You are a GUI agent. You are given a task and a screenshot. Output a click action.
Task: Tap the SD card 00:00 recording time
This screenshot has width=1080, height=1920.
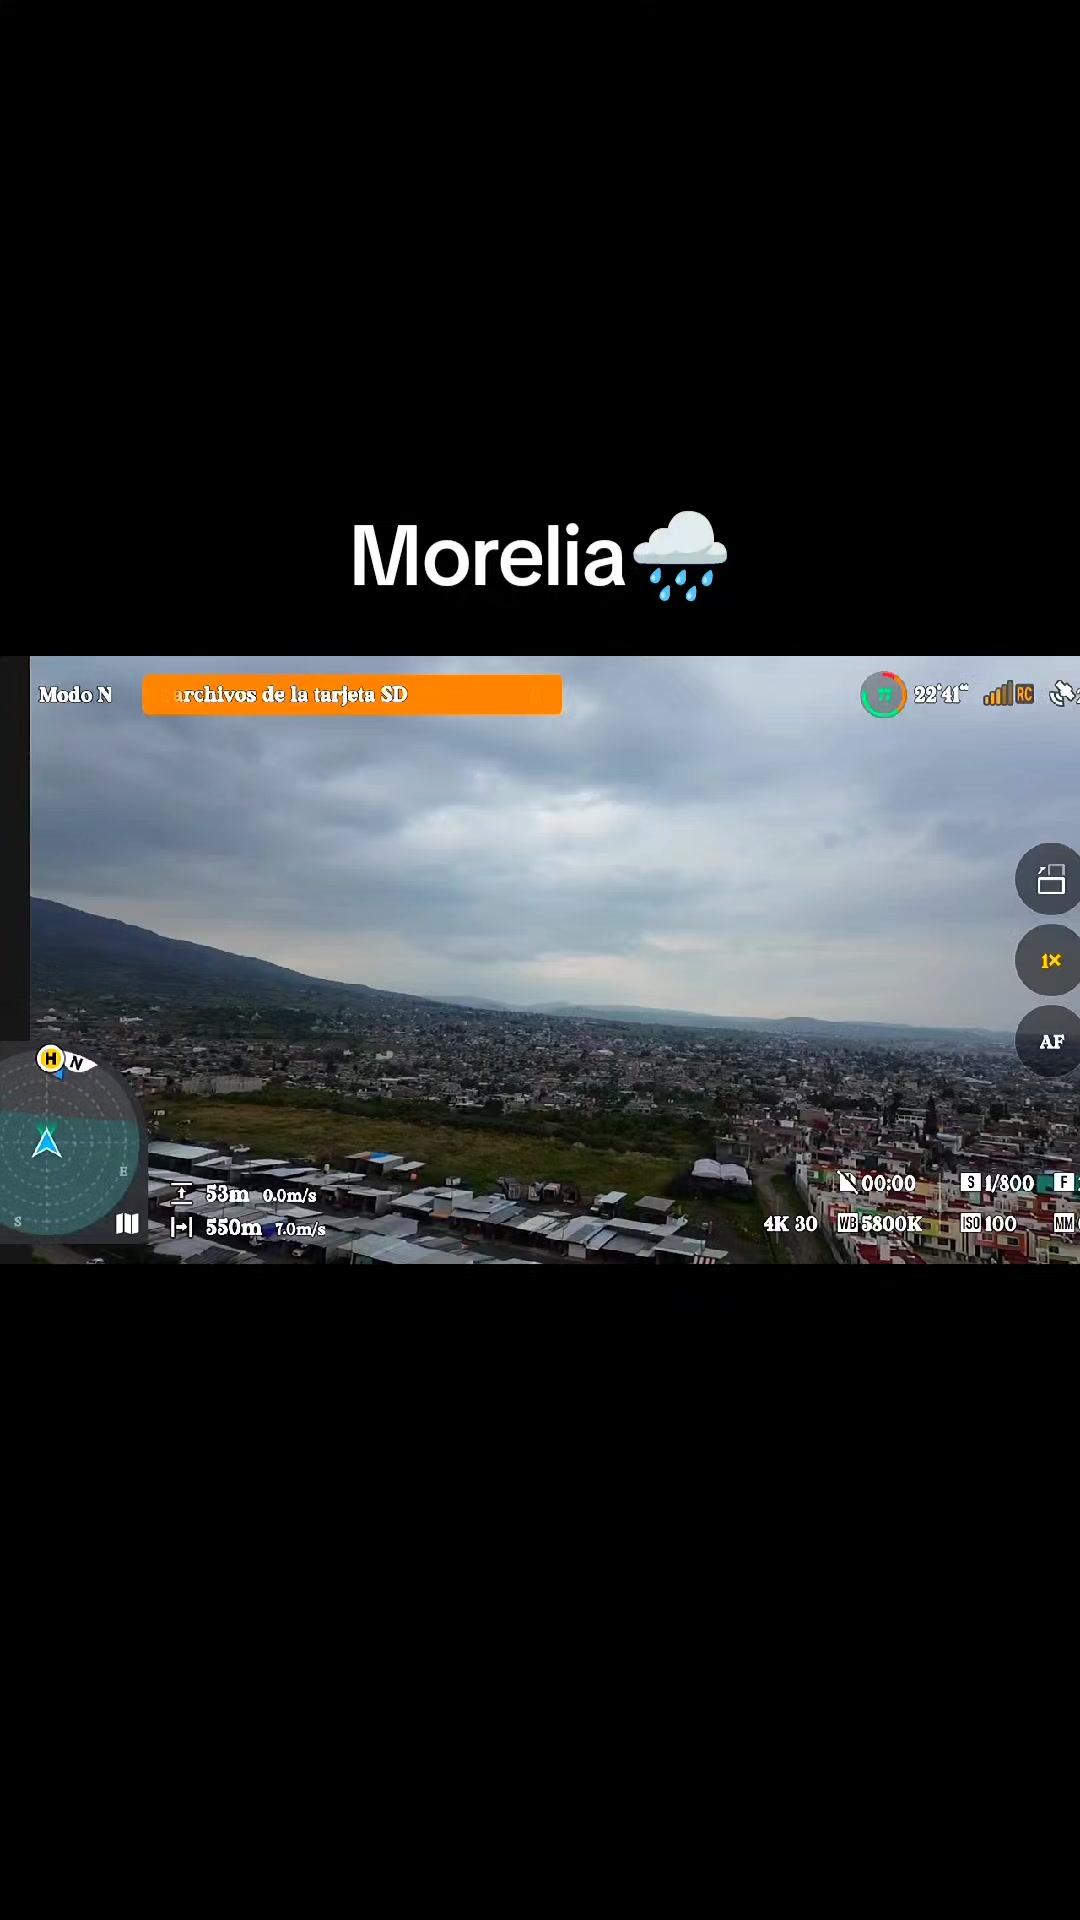click(877, 1183)
